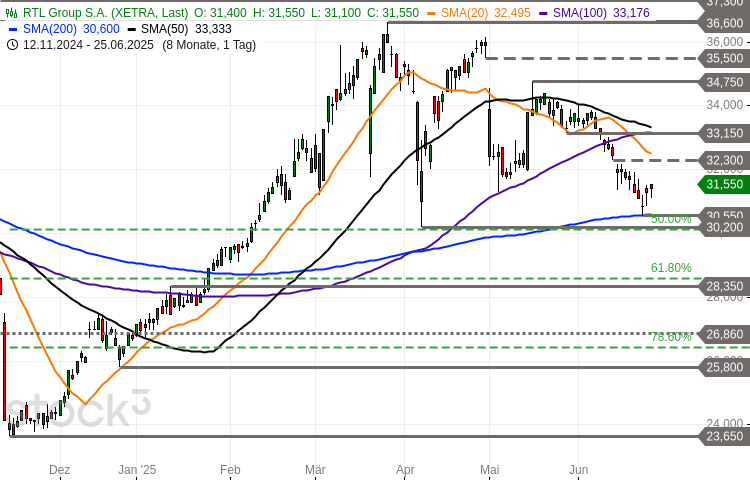Viewport: 750px width, 480px height.
Task: Click the close value 'C: 31,550'
Action: (x=393, y=13)
